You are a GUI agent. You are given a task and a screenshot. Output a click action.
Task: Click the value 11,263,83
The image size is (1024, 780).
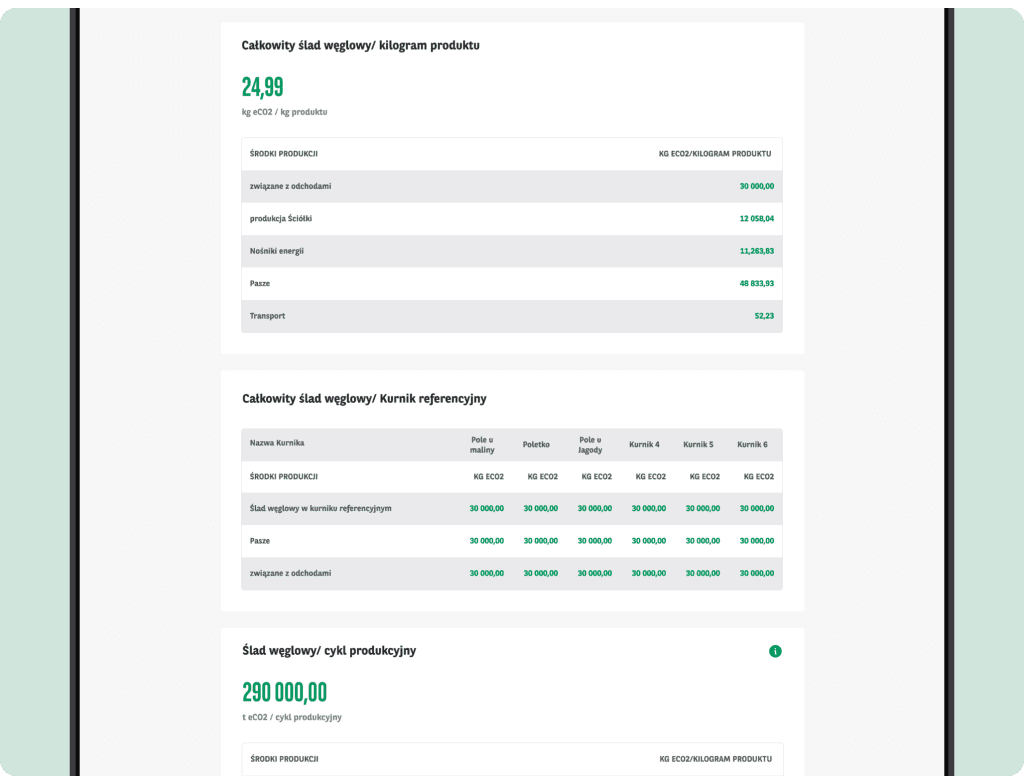756,251
